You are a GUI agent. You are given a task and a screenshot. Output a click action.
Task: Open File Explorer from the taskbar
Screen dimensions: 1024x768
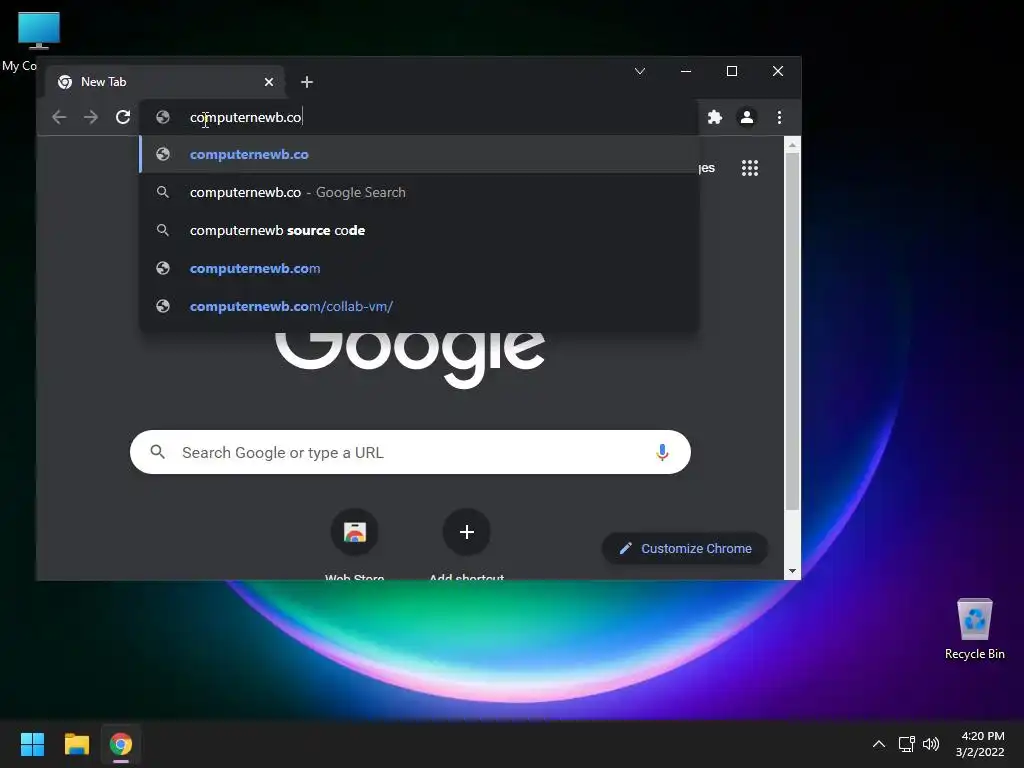[x=76, y=744]
